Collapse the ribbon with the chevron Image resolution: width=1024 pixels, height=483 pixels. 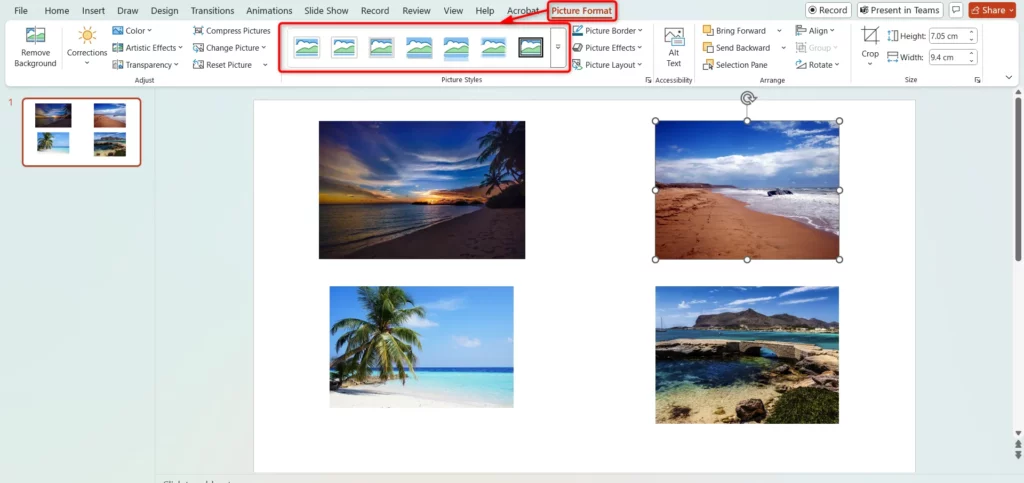point(1008,77)
